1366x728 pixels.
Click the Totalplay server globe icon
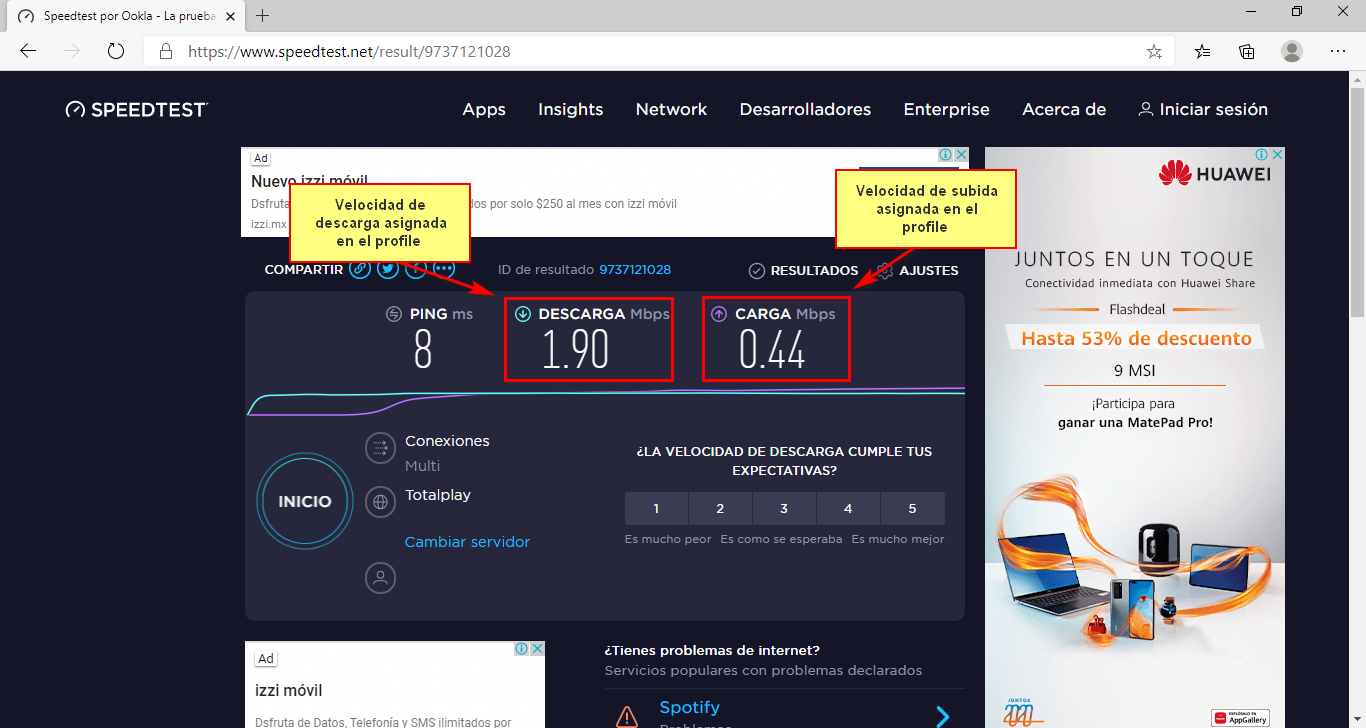pyautogui.click(x=380, y=502)
